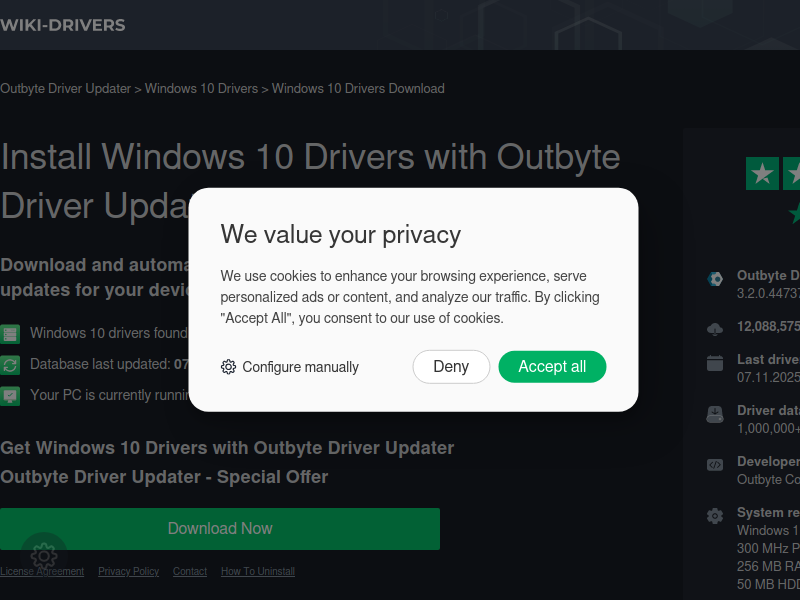This screenshot has width=800, height=600.
Task: Accept all cookies
Action: tap(552, 367)
